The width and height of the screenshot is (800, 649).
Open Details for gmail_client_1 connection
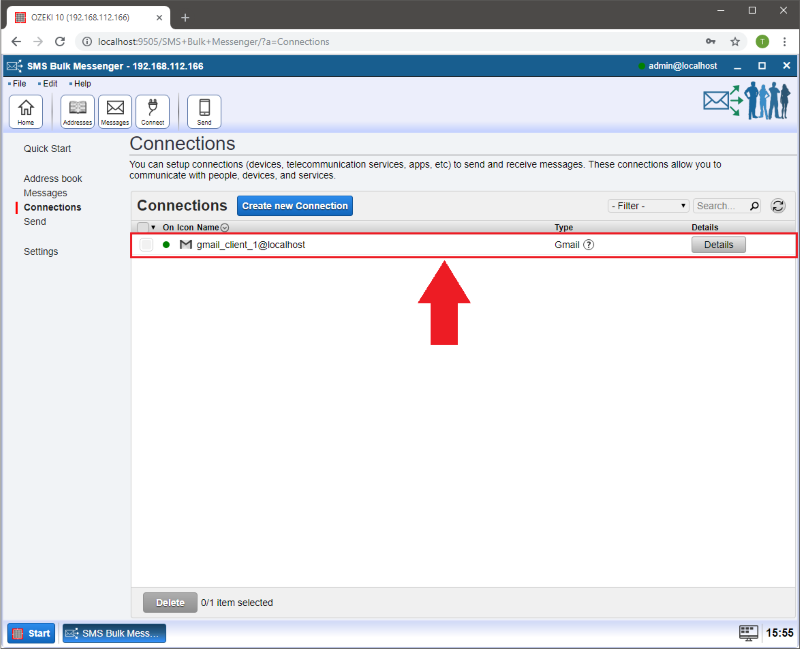pyautogui.click(x=718, y=245)
